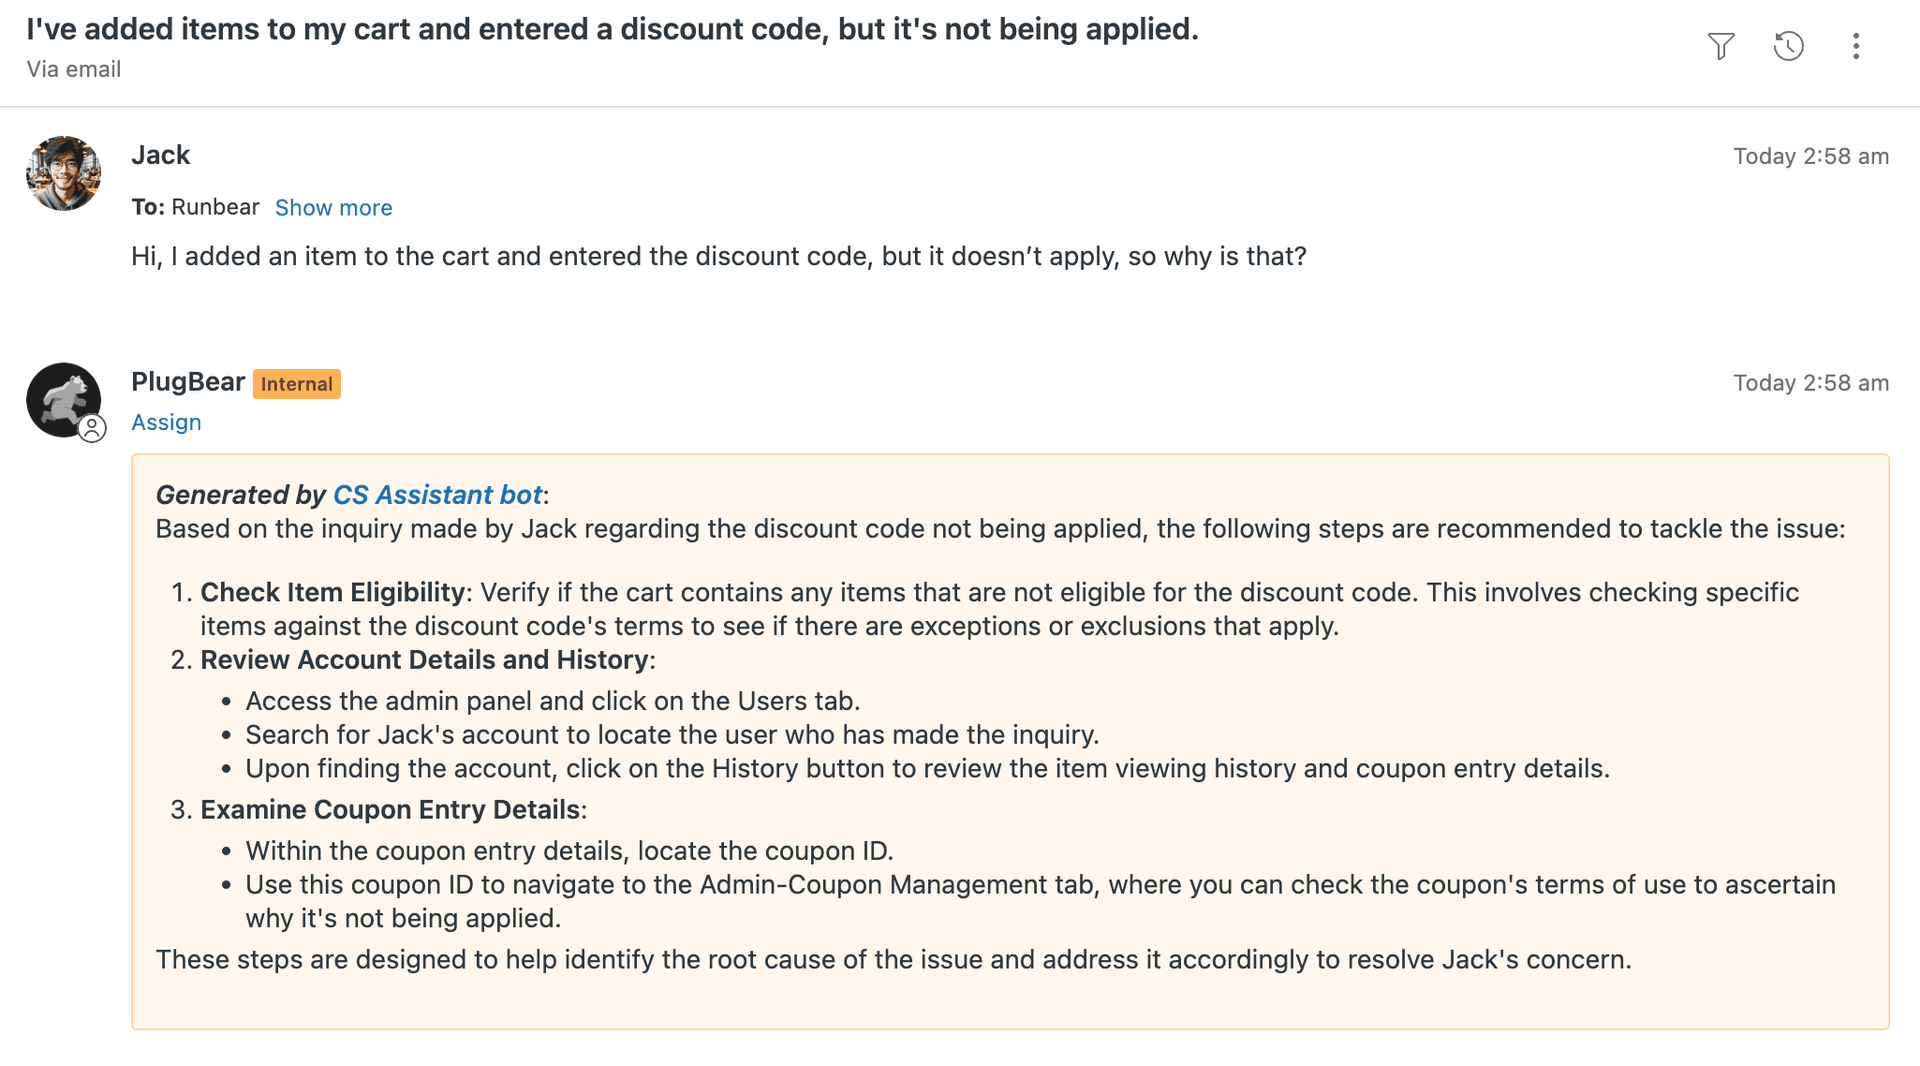
Task: Open the CS Assistant bot link
Action: [x=437, y=495]
